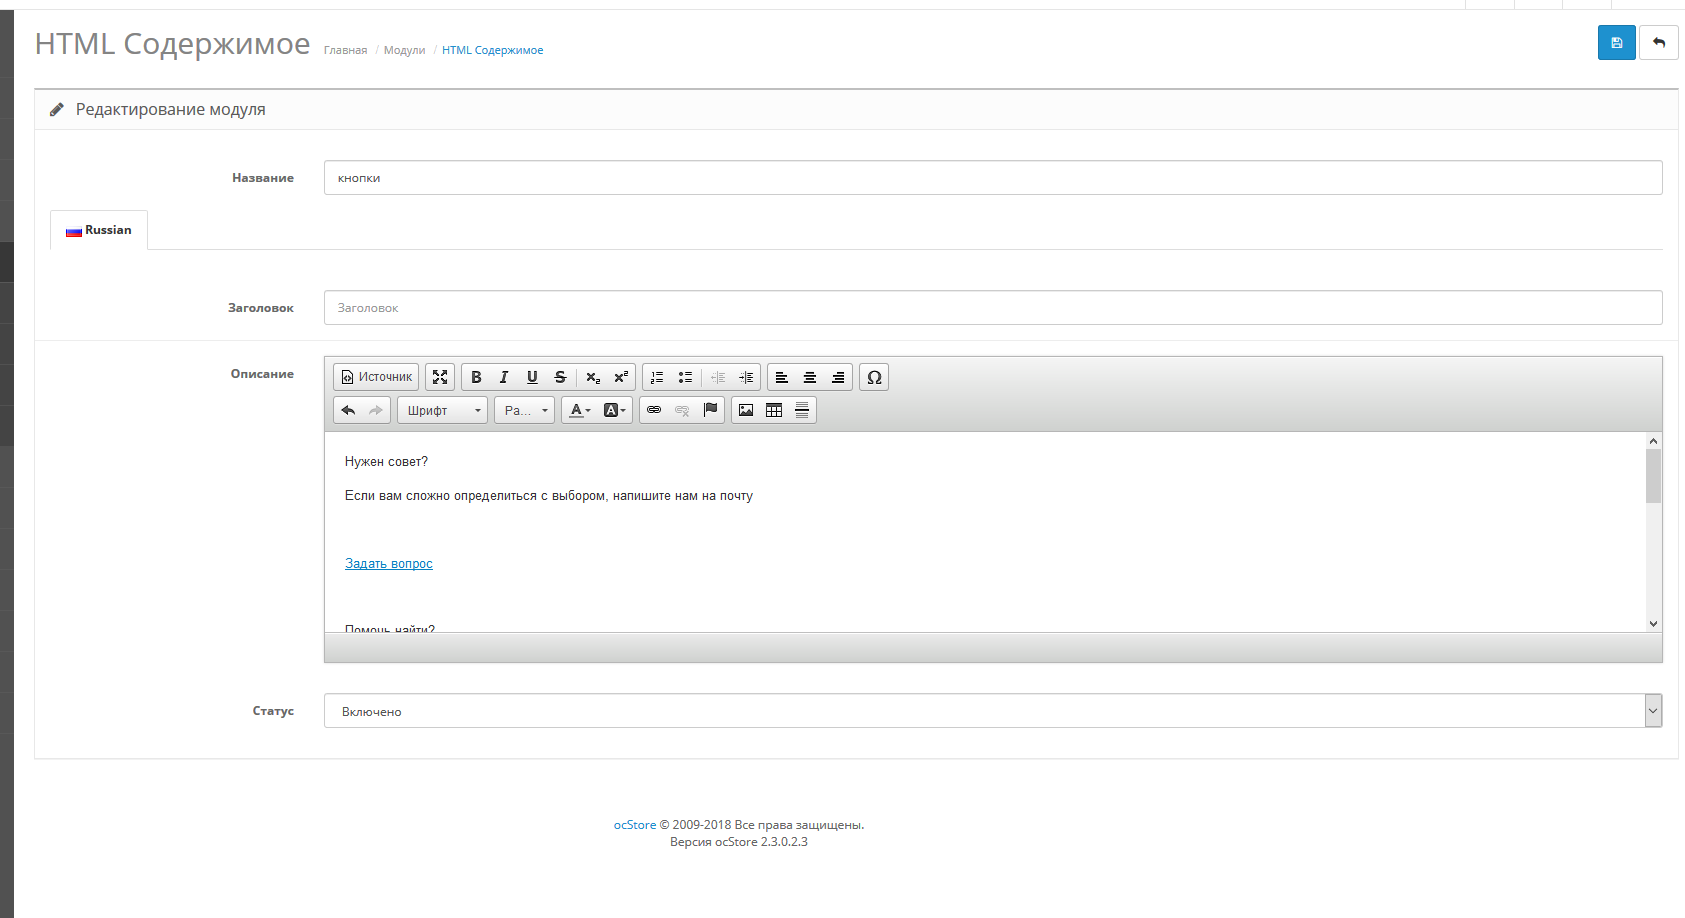This screenshot has height=918, width=1685.
Task: Insert special character with Omega icon
Action: (x=874, y=377)
